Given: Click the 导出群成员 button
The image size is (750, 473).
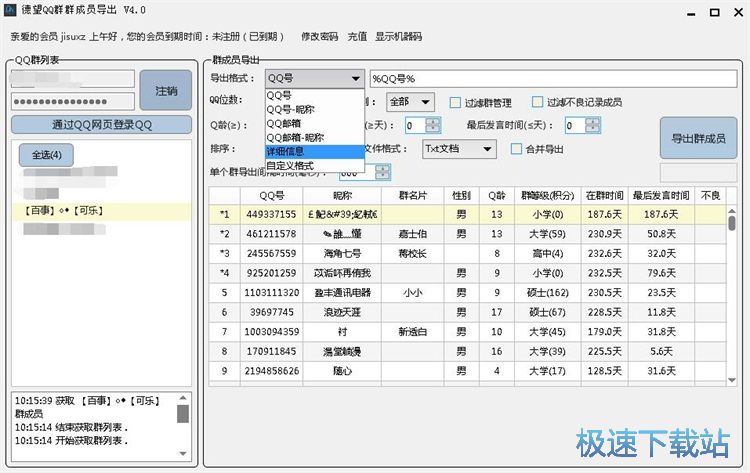Looking at the screenshot, I should pos(697,139).
